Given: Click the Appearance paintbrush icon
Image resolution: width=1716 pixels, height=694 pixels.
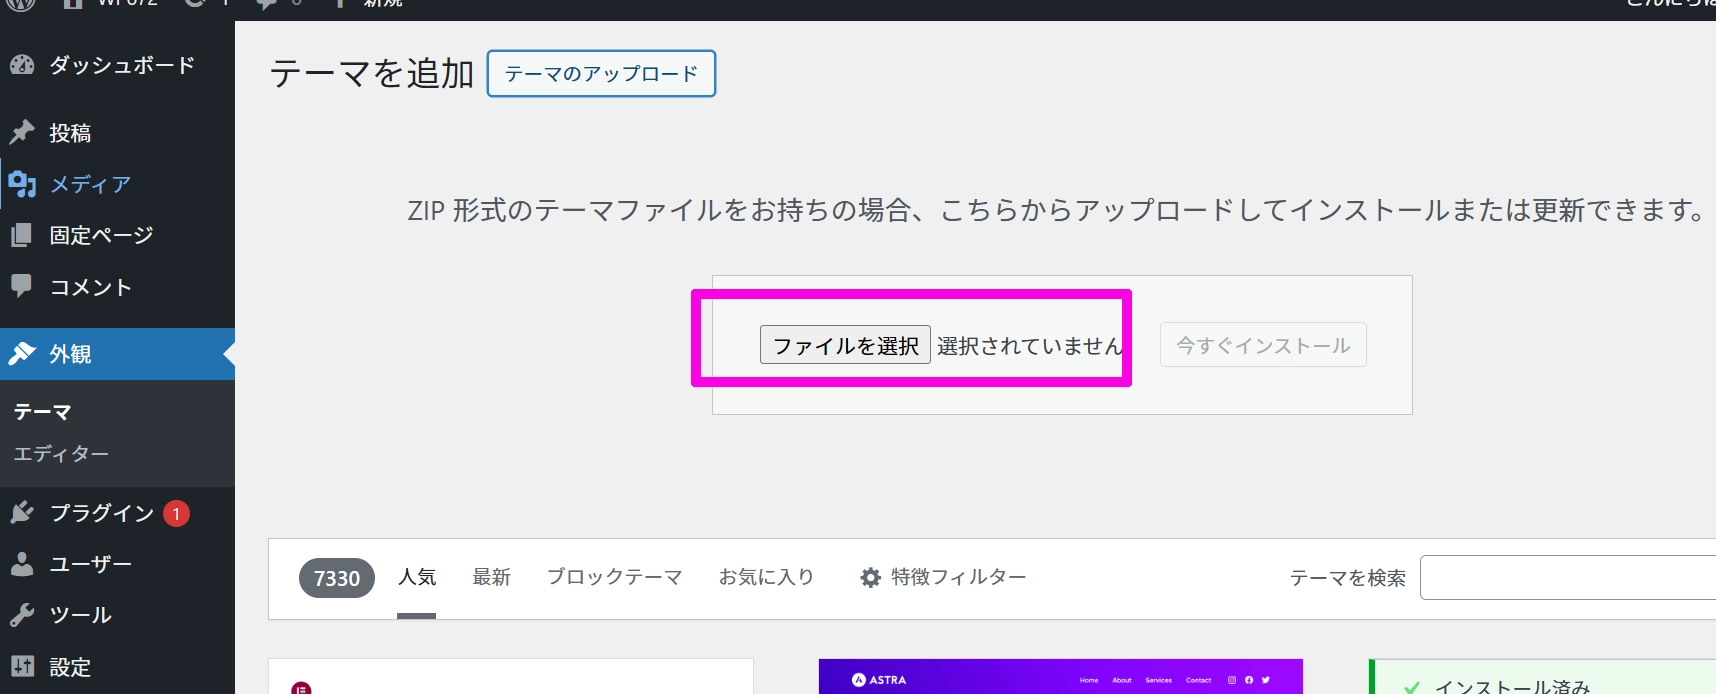Looking at the screenshot, I should pyautogui.click(x=22, y=354).
